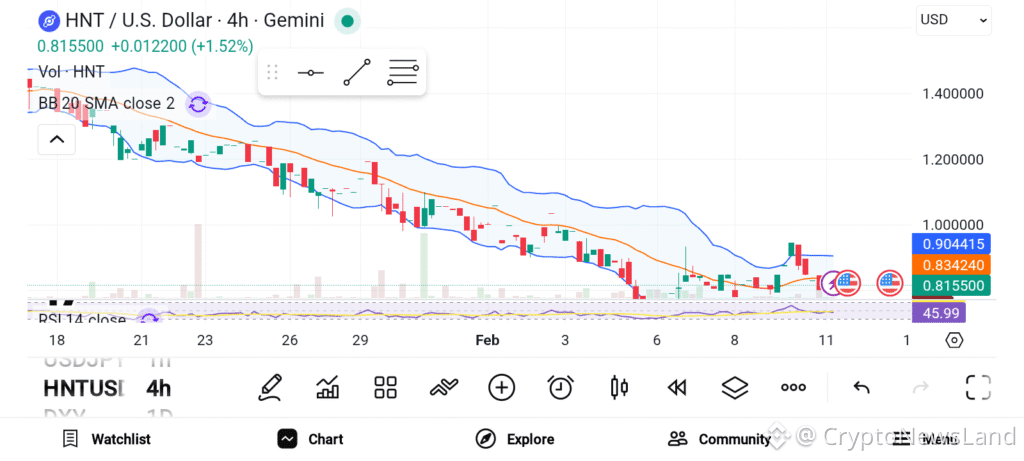This screenshot has width=1024, height=461.
Task: Select the horizontal line drawing tool
Action: click(x=311, y=72)
